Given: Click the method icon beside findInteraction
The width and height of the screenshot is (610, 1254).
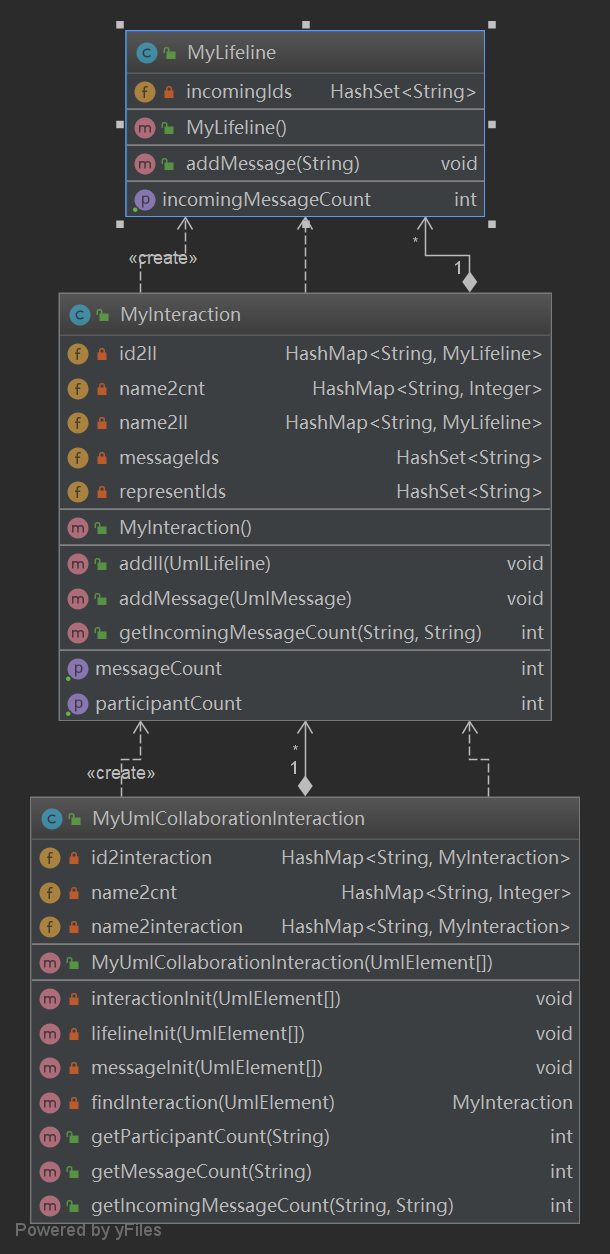Looking at the screenshot, I should [x=49, y=1103].
